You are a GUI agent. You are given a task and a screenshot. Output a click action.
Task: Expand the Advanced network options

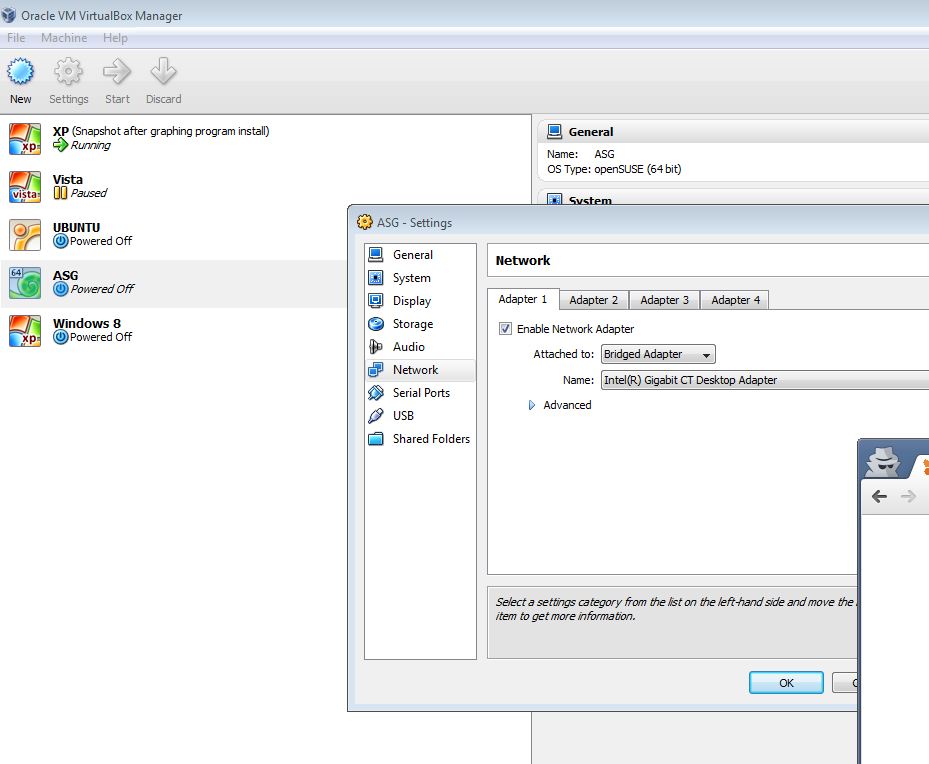(532, 405)
